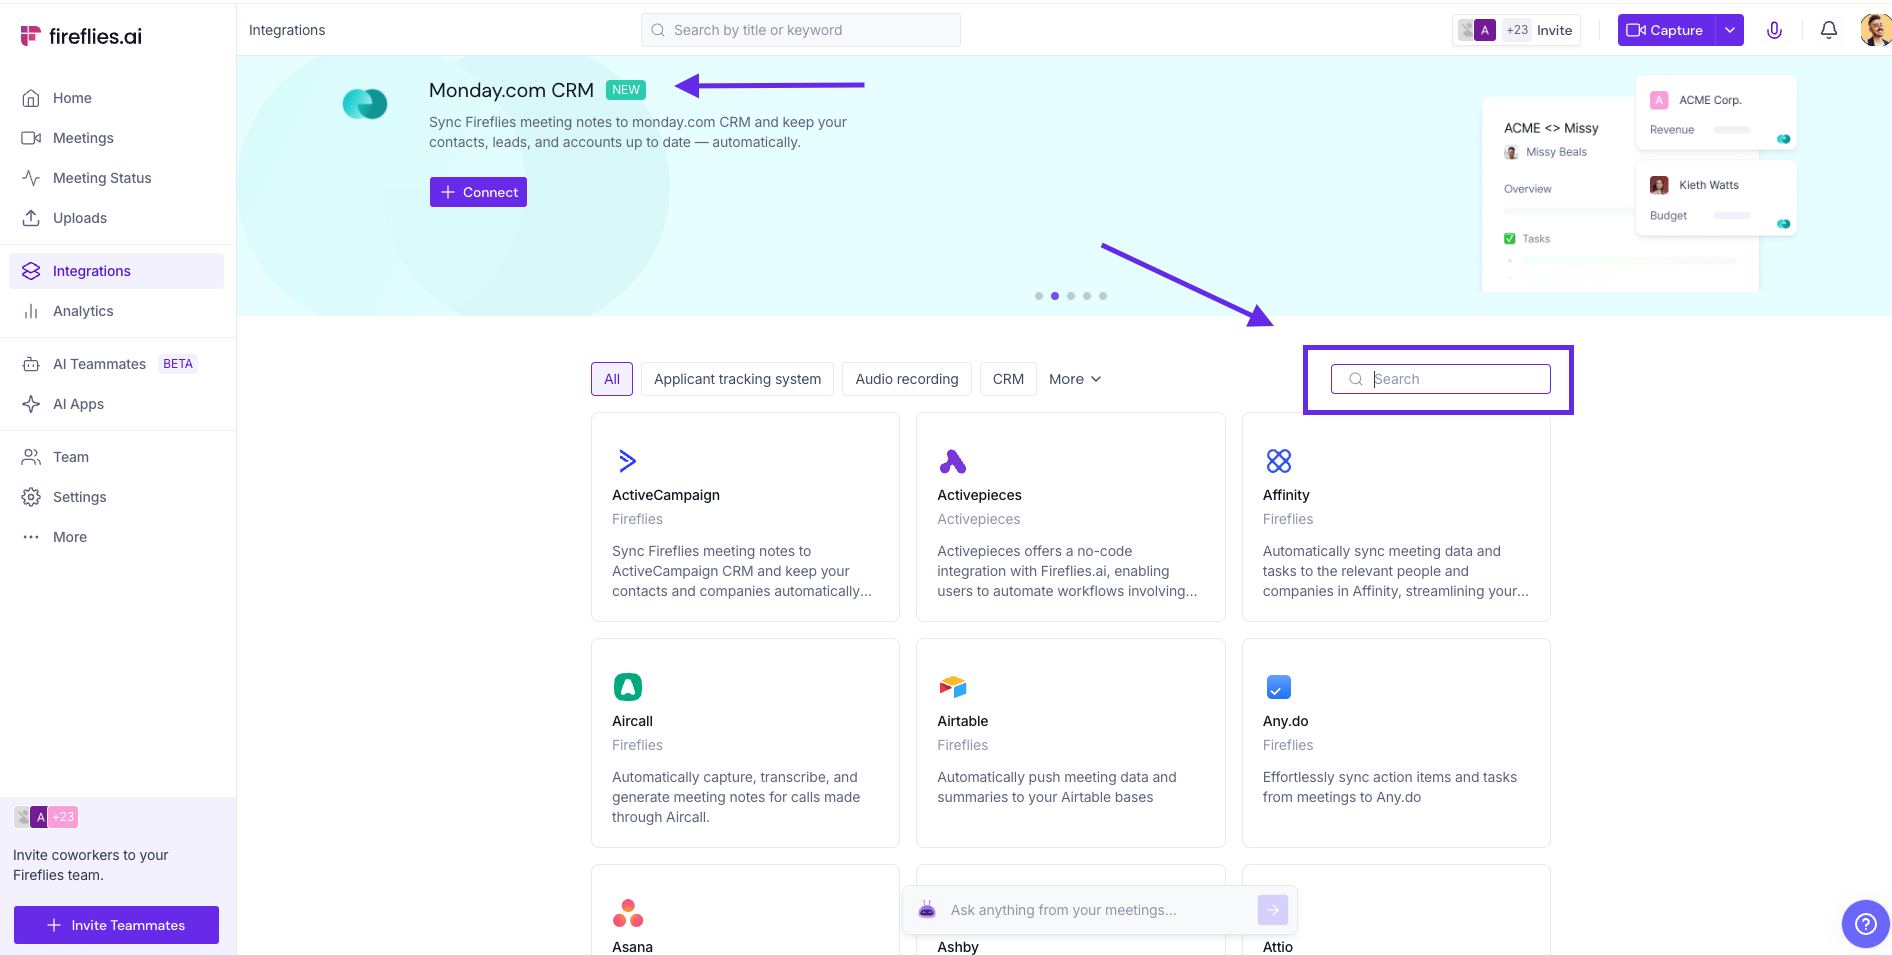Filter integrations by CRM
The image size is (1892, 955).
(x=1008, y=379)
